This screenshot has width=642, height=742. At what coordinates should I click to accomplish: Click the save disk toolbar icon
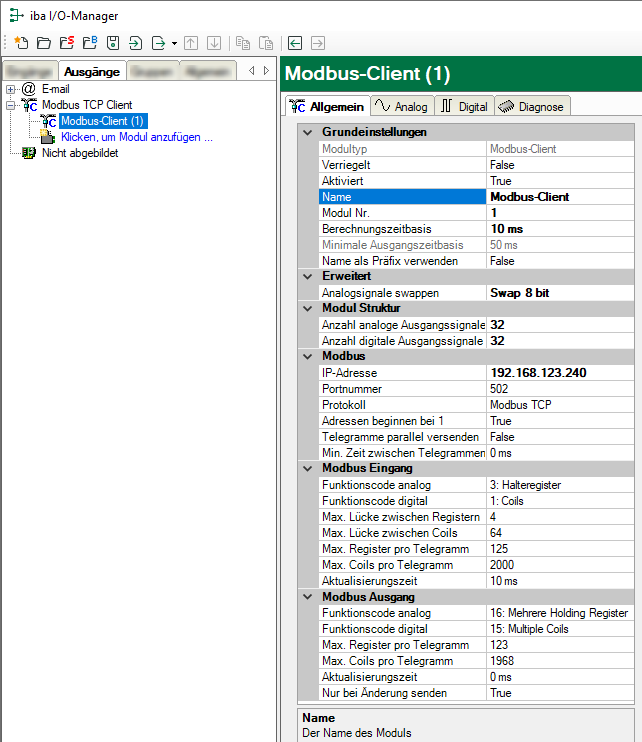click(113, 43)
